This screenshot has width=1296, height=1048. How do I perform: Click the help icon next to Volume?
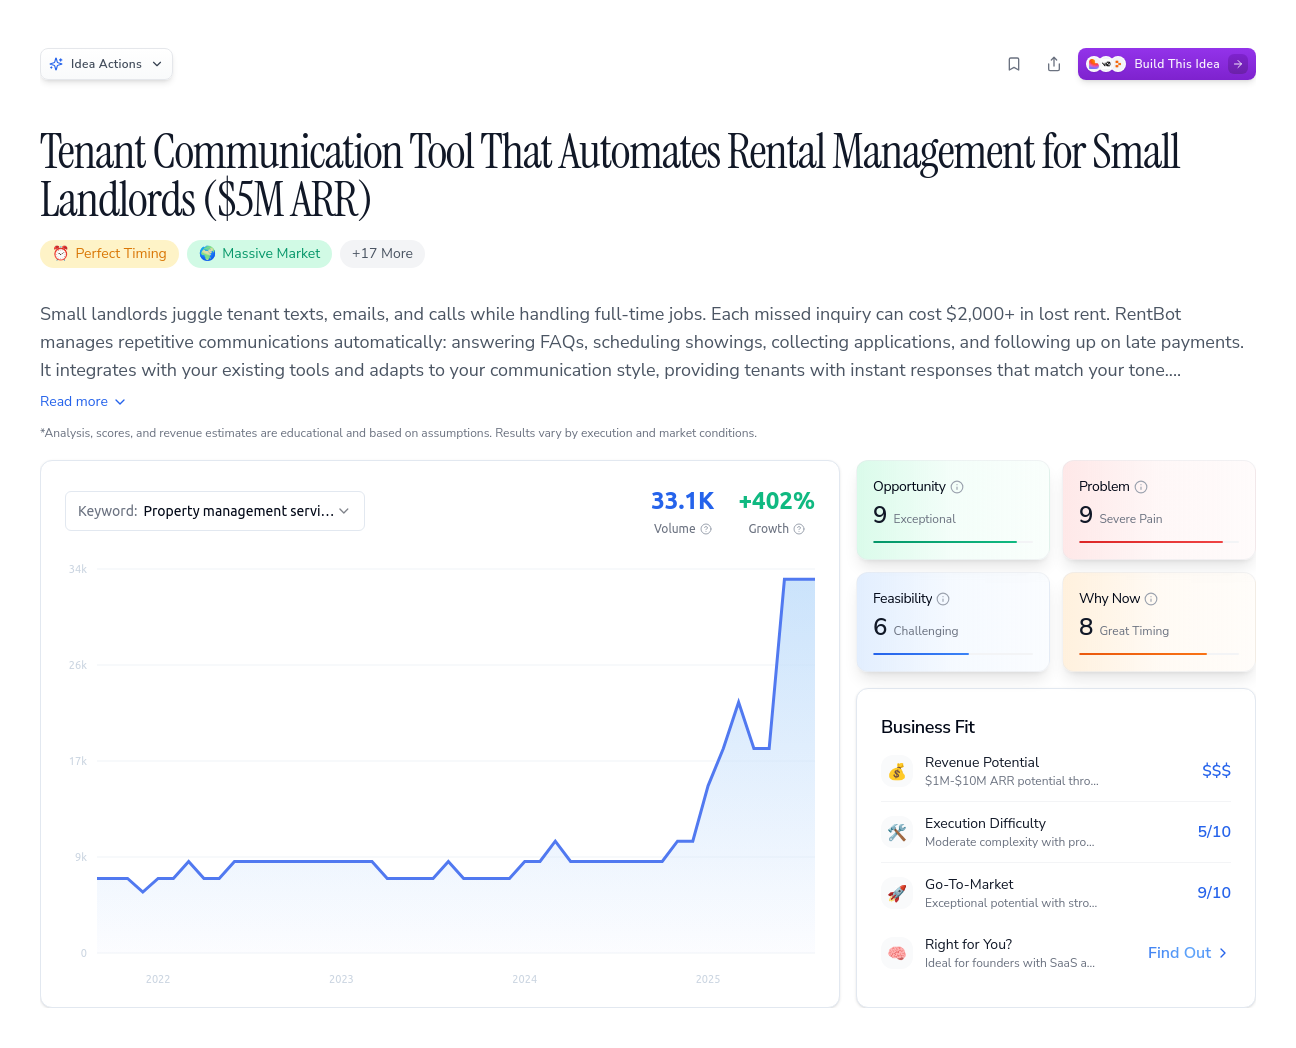tap(706, 529)
